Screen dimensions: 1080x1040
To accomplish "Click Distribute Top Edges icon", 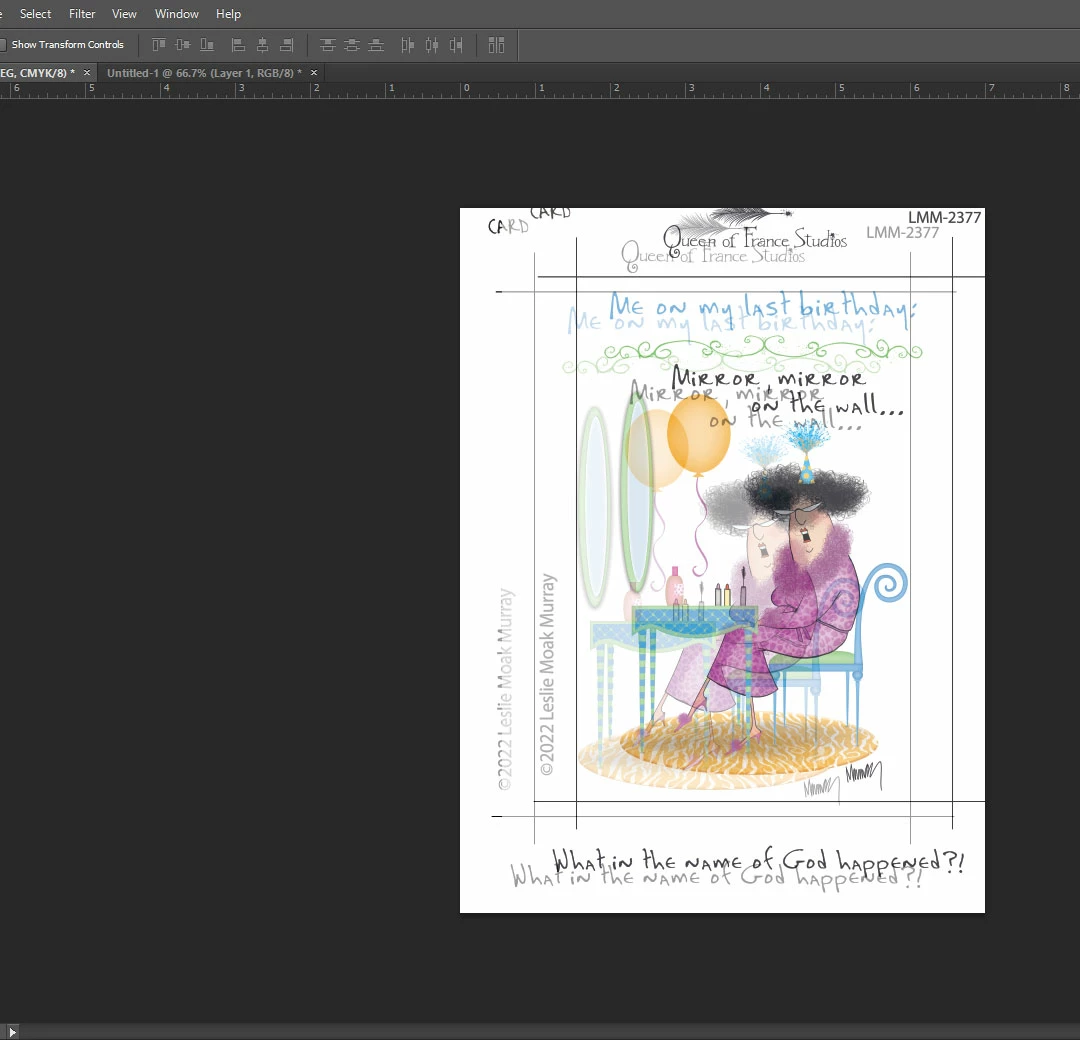I will click(328, 45).
